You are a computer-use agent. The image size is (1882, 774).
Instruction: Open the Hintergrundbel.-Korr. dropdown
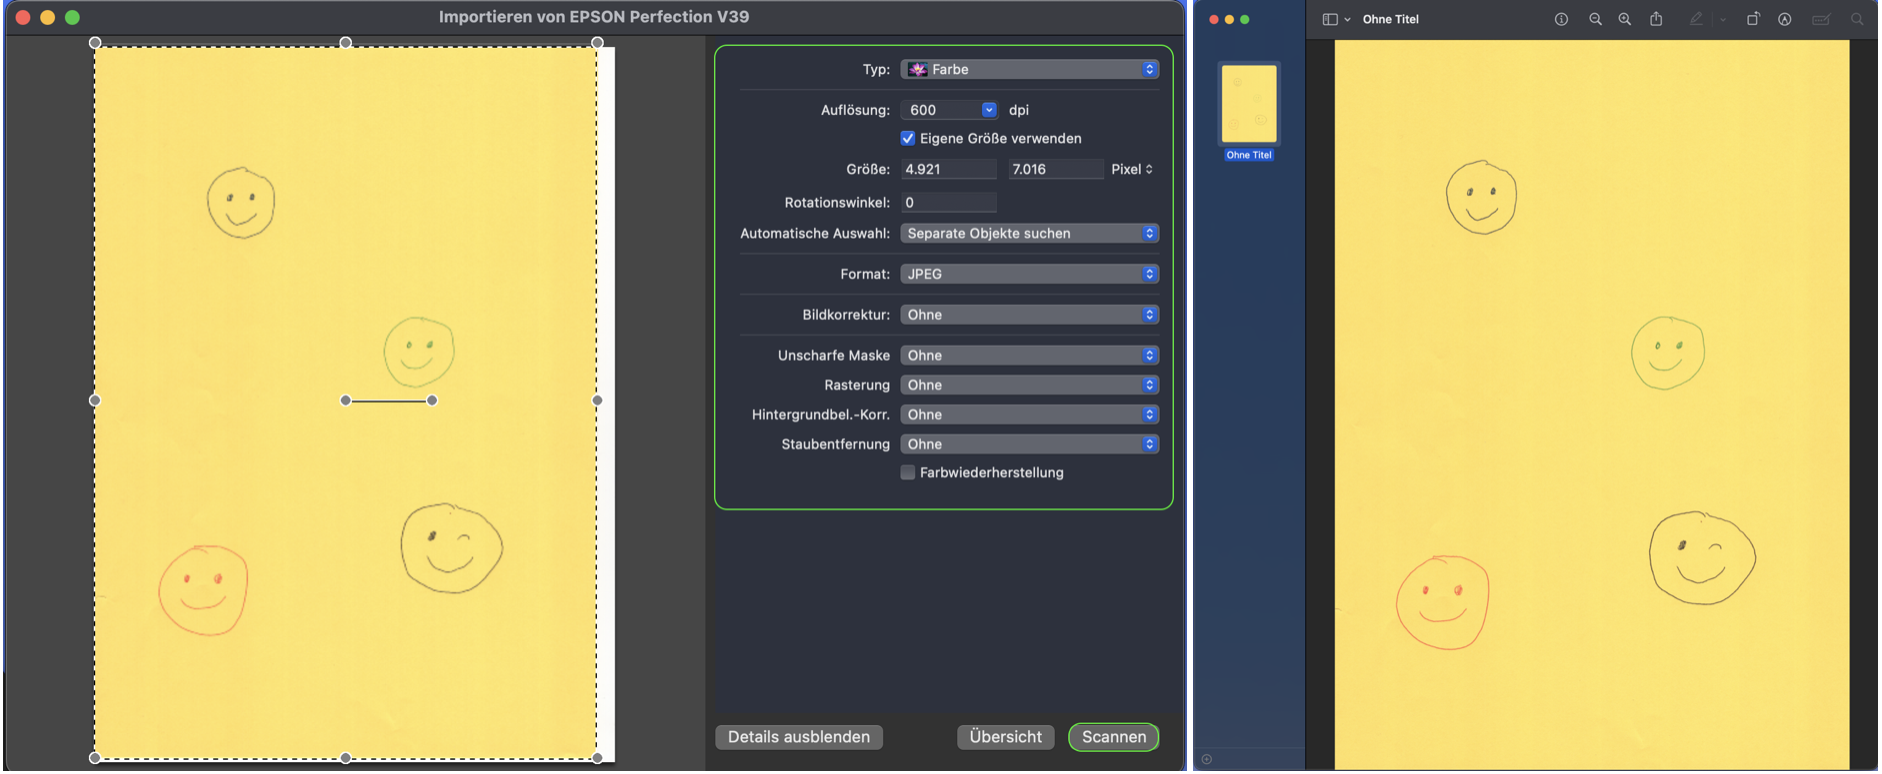click(x=1029, y=414)
